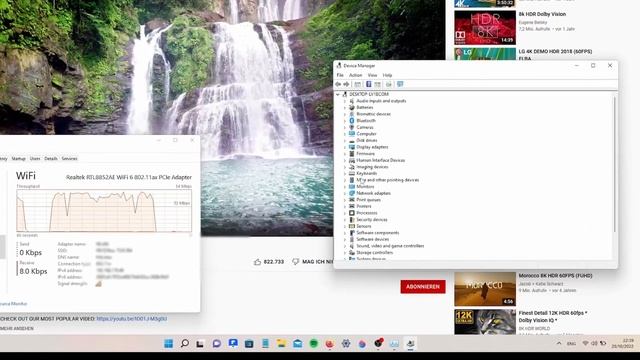Click the Keyboards category icon
Screen dimensions: 640x360
pyautogui.click(x=352, y=173)
